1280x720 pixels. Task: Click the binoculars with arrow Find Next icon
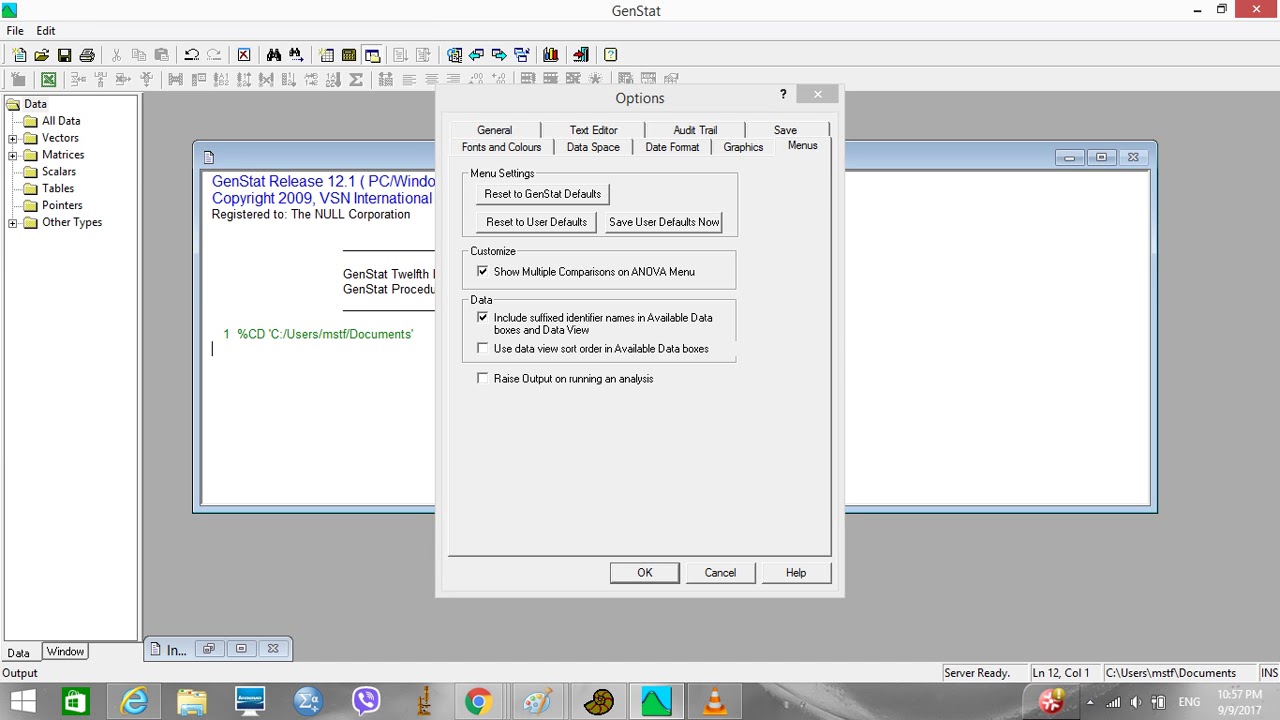296,55
